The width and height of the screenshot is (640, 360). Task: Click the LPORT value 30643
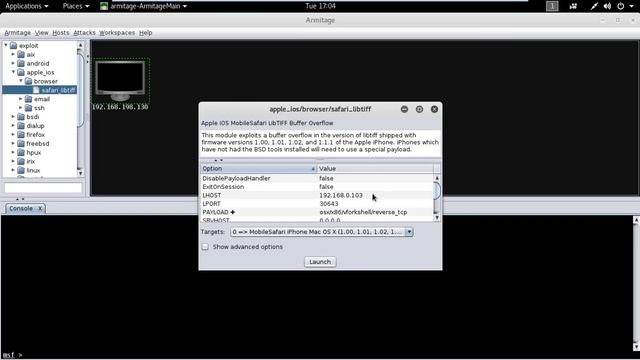[x=329, y=204]
